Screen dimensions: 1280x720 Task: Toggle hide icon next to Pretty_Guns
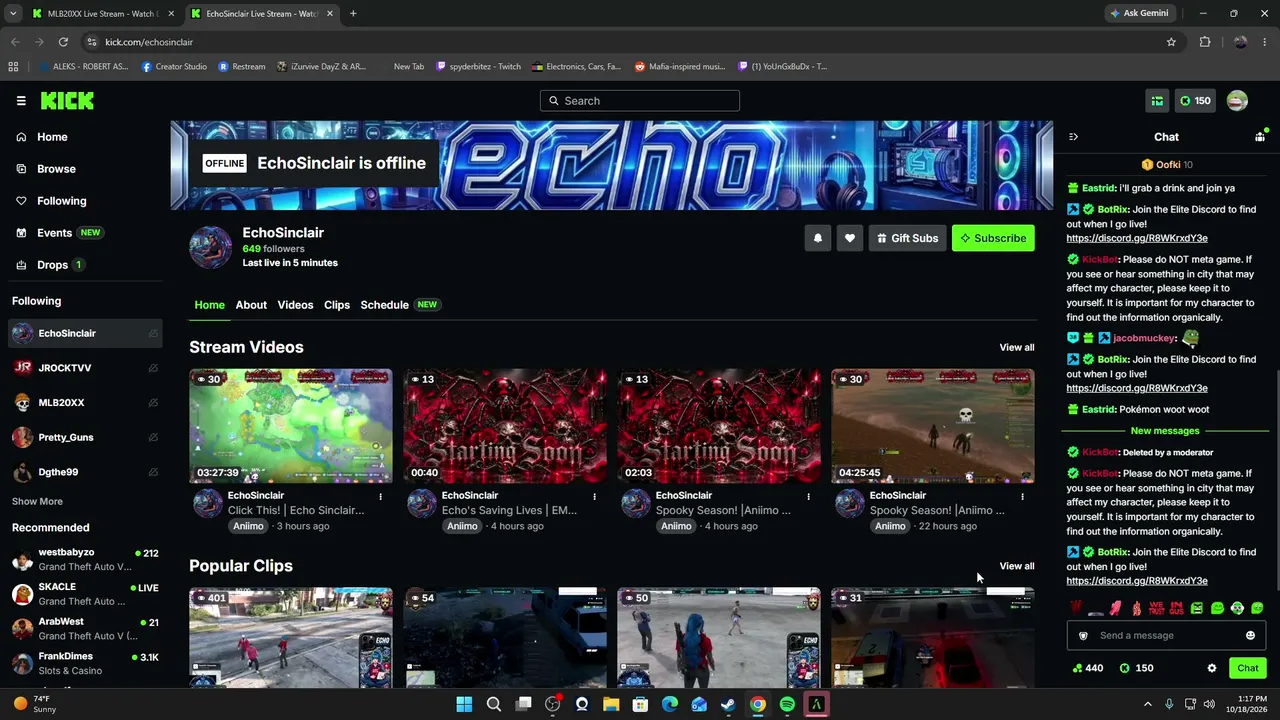coord(153,438)
